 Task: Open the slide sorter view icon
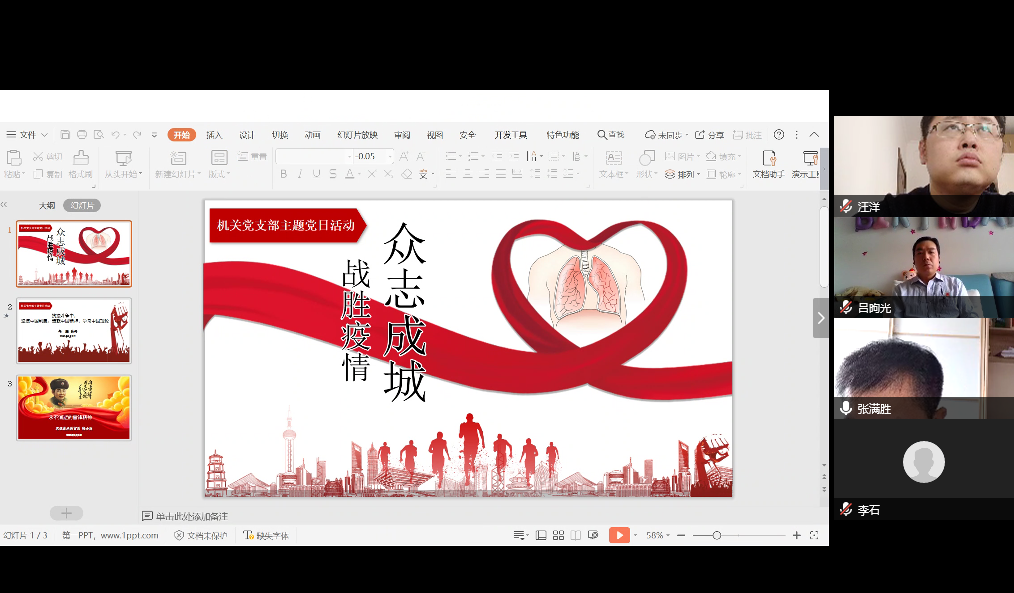[x=558, y=535]
